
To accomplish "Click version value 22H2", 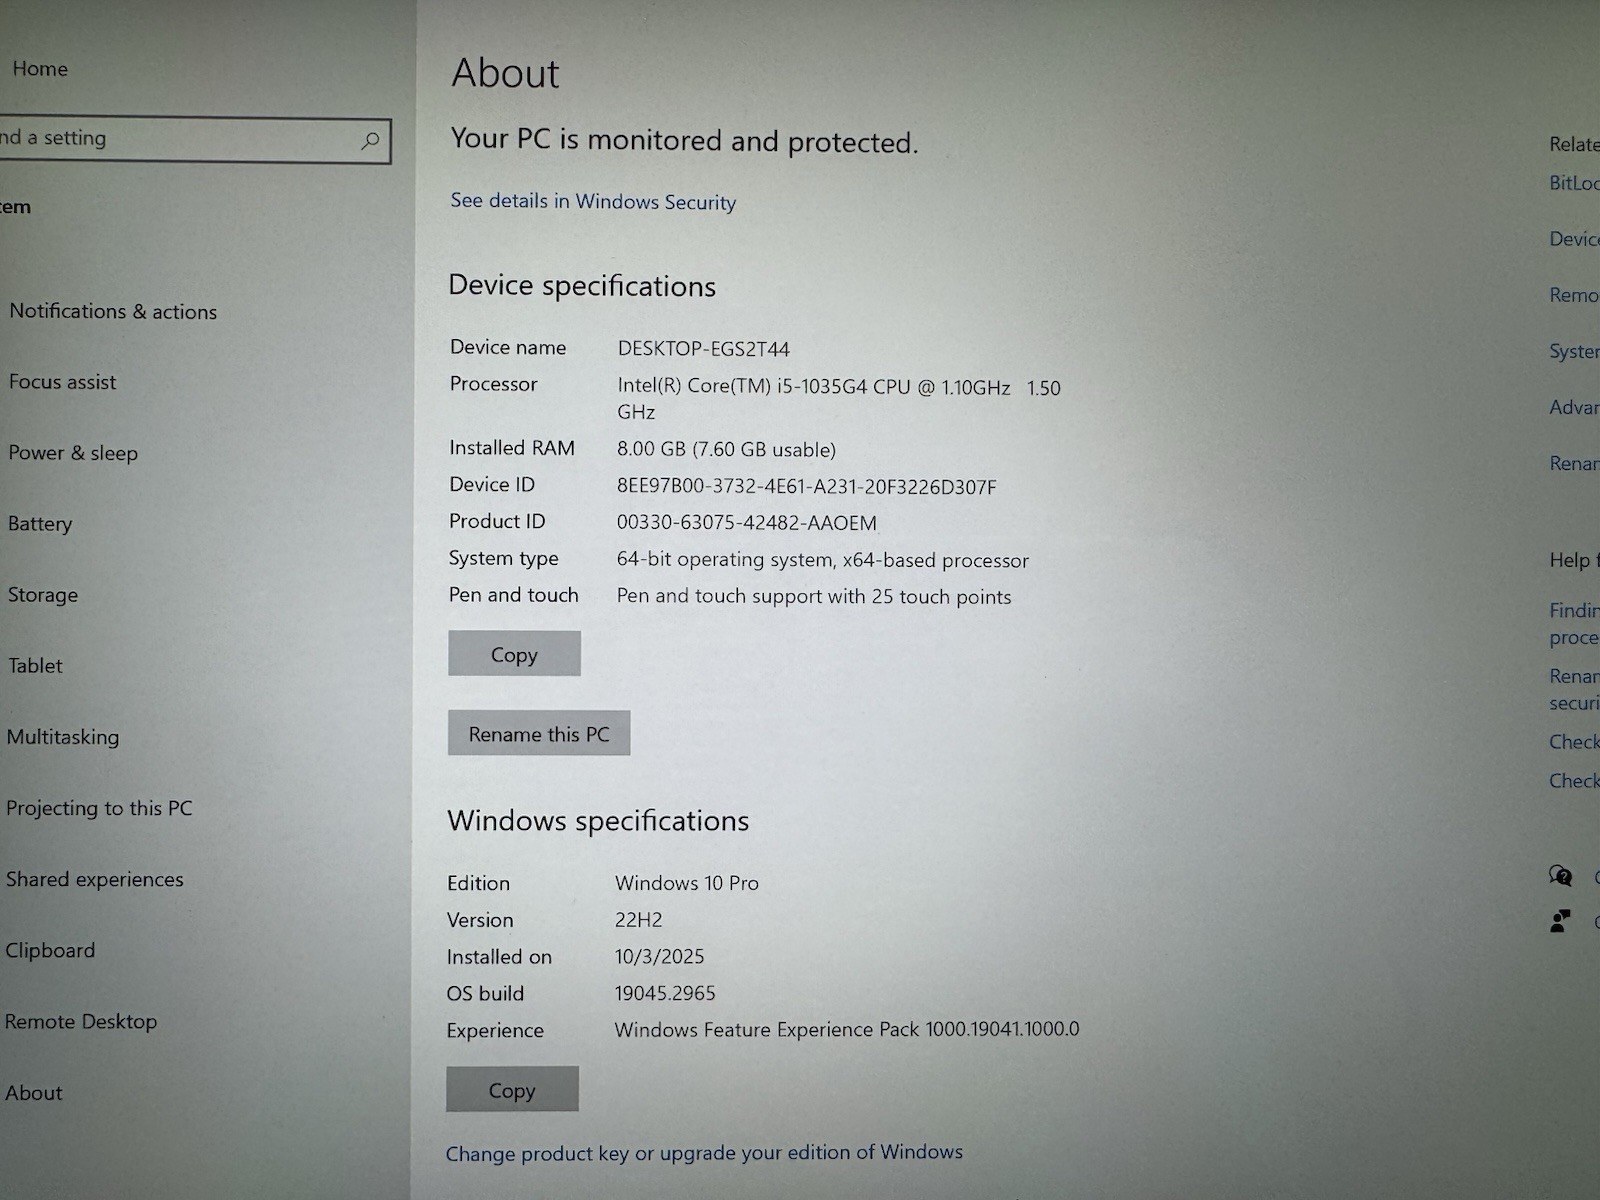I will pos(638,920).
